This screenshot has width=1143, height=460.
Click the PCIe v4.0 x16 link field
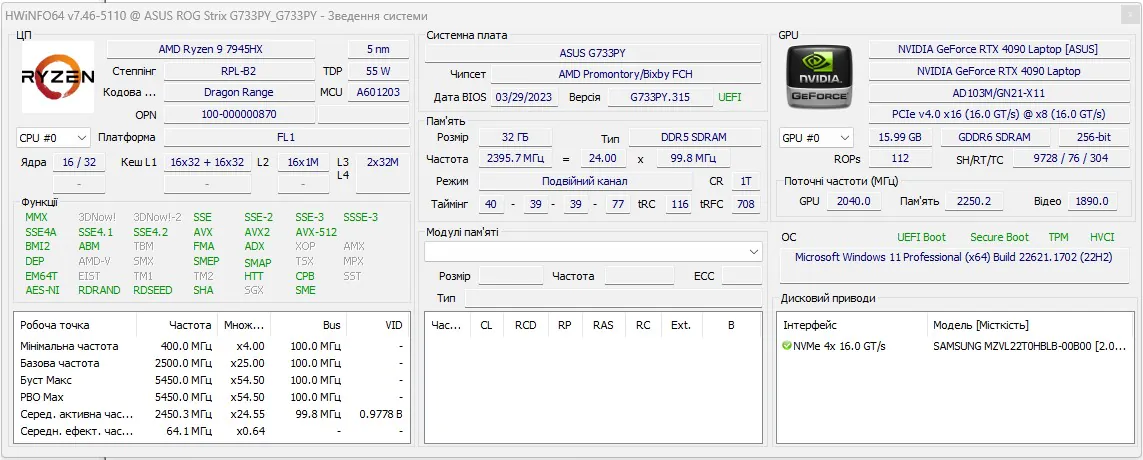point(998,114)
